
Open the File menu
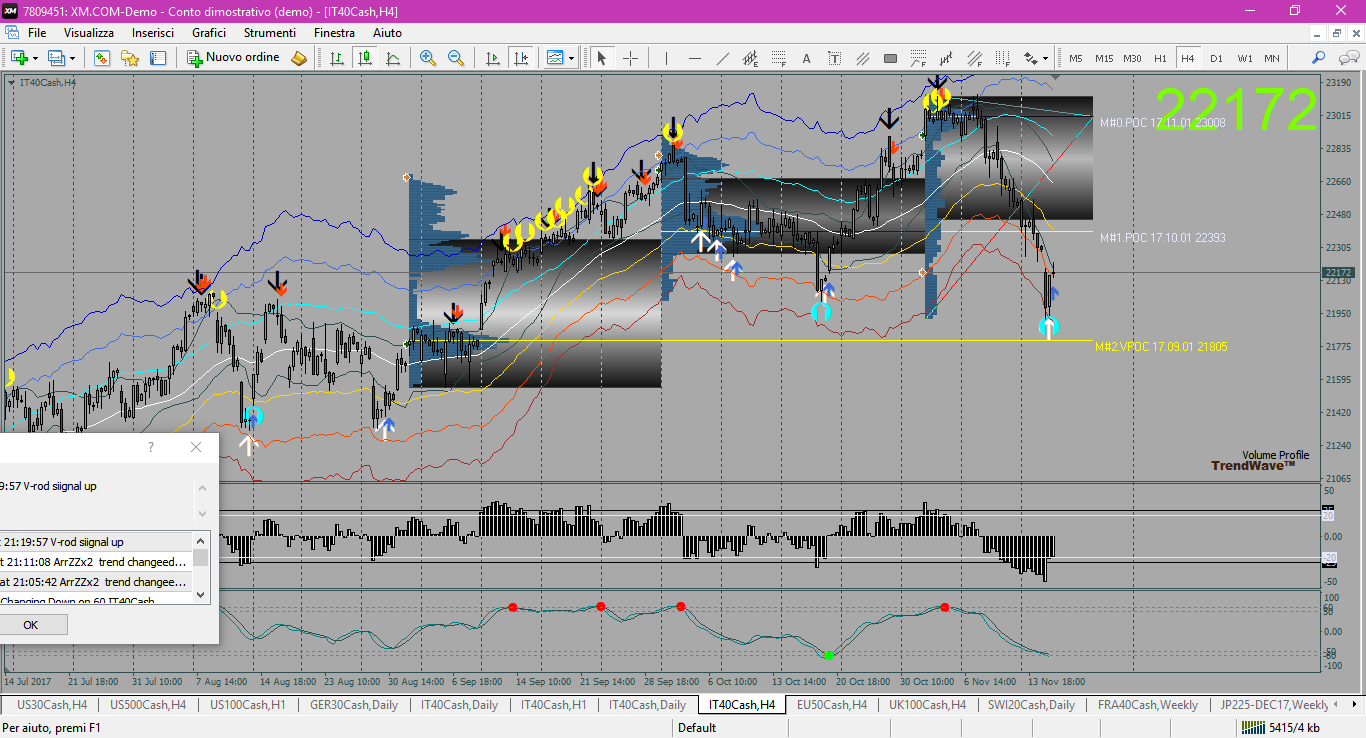[x=37, y=33]
